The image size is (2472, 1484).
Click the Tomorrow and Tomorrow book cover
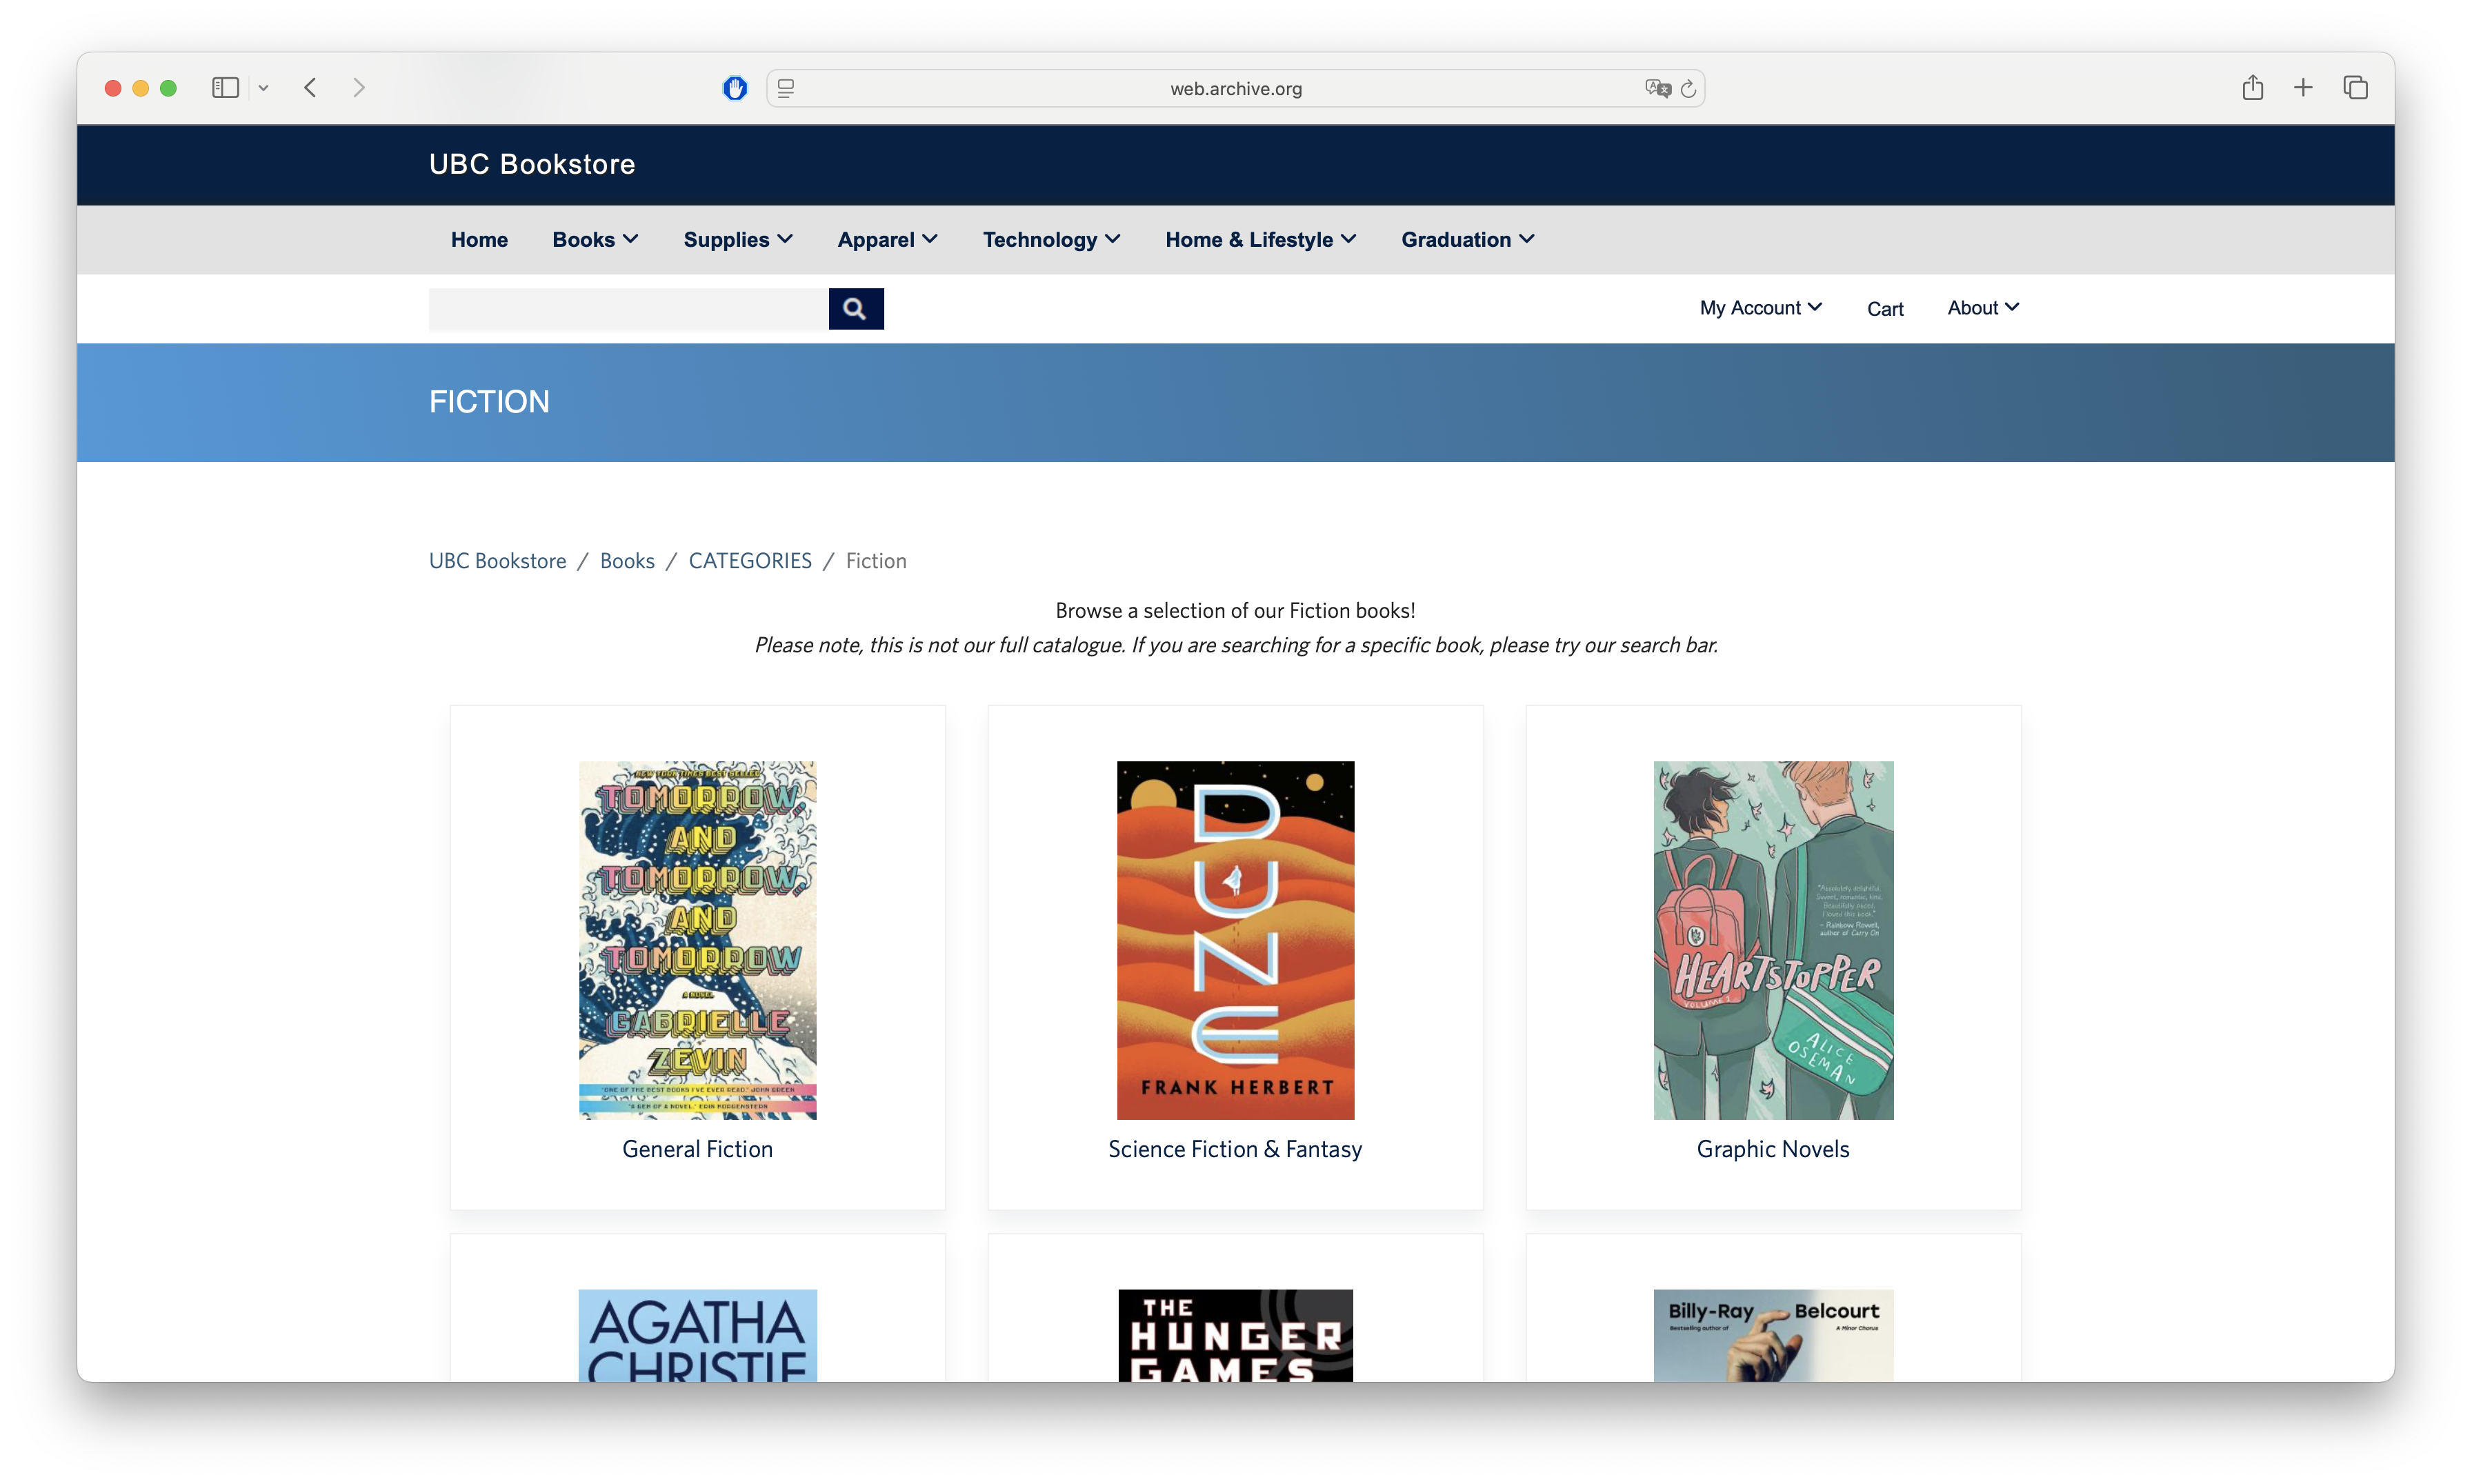698,940
